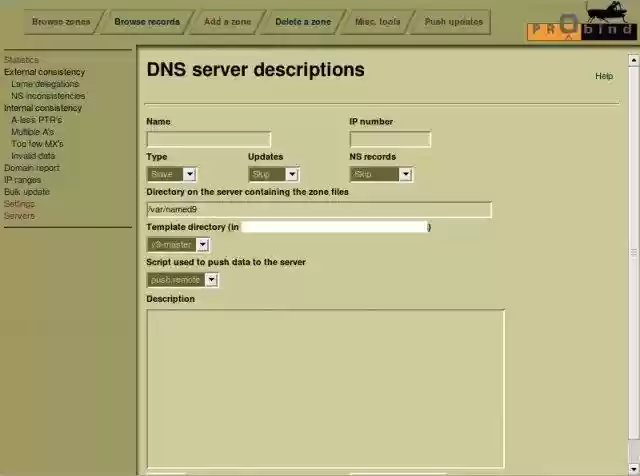Open Invalid data report
The height and width of the screenshot is (476, 640).
pyautogui.click(x=33, y=156)
